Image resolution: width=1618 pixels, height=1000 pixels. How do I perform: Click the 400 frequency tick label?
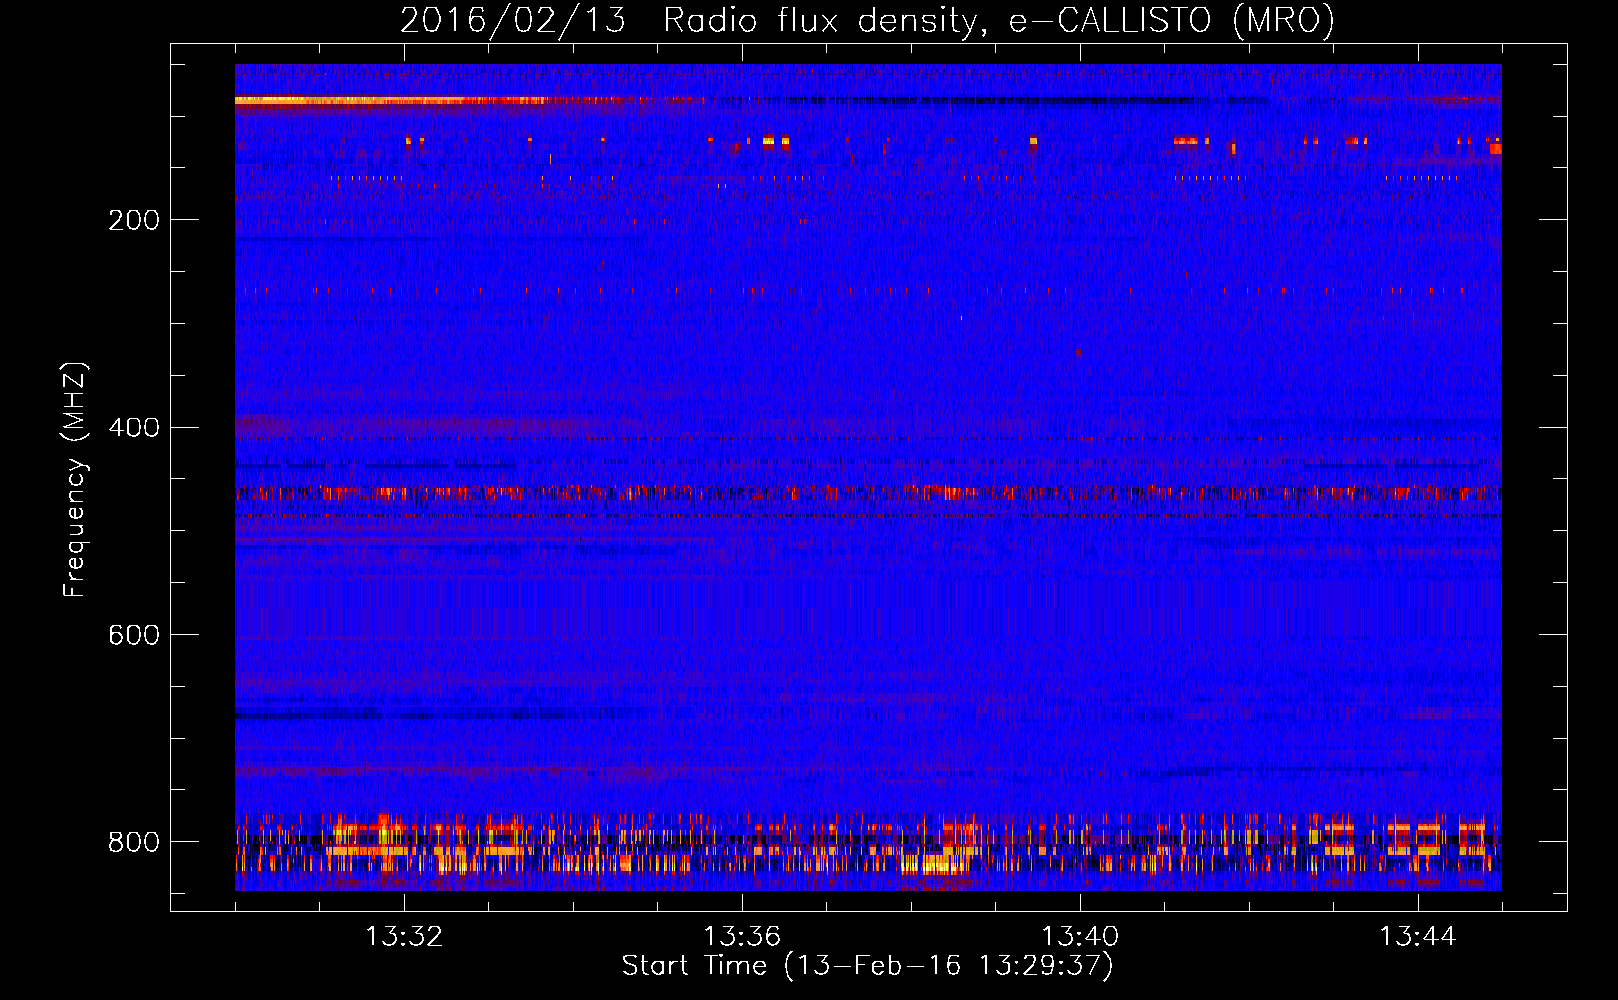(133, 428)
